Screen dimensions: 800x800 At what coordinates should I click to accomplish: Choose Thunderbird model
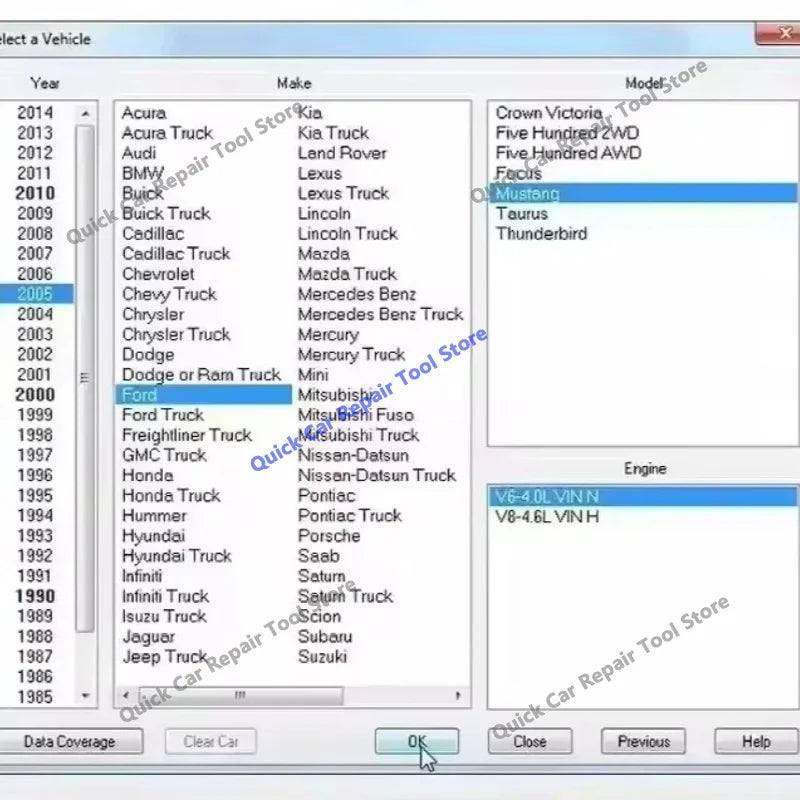tap(541, 234)
